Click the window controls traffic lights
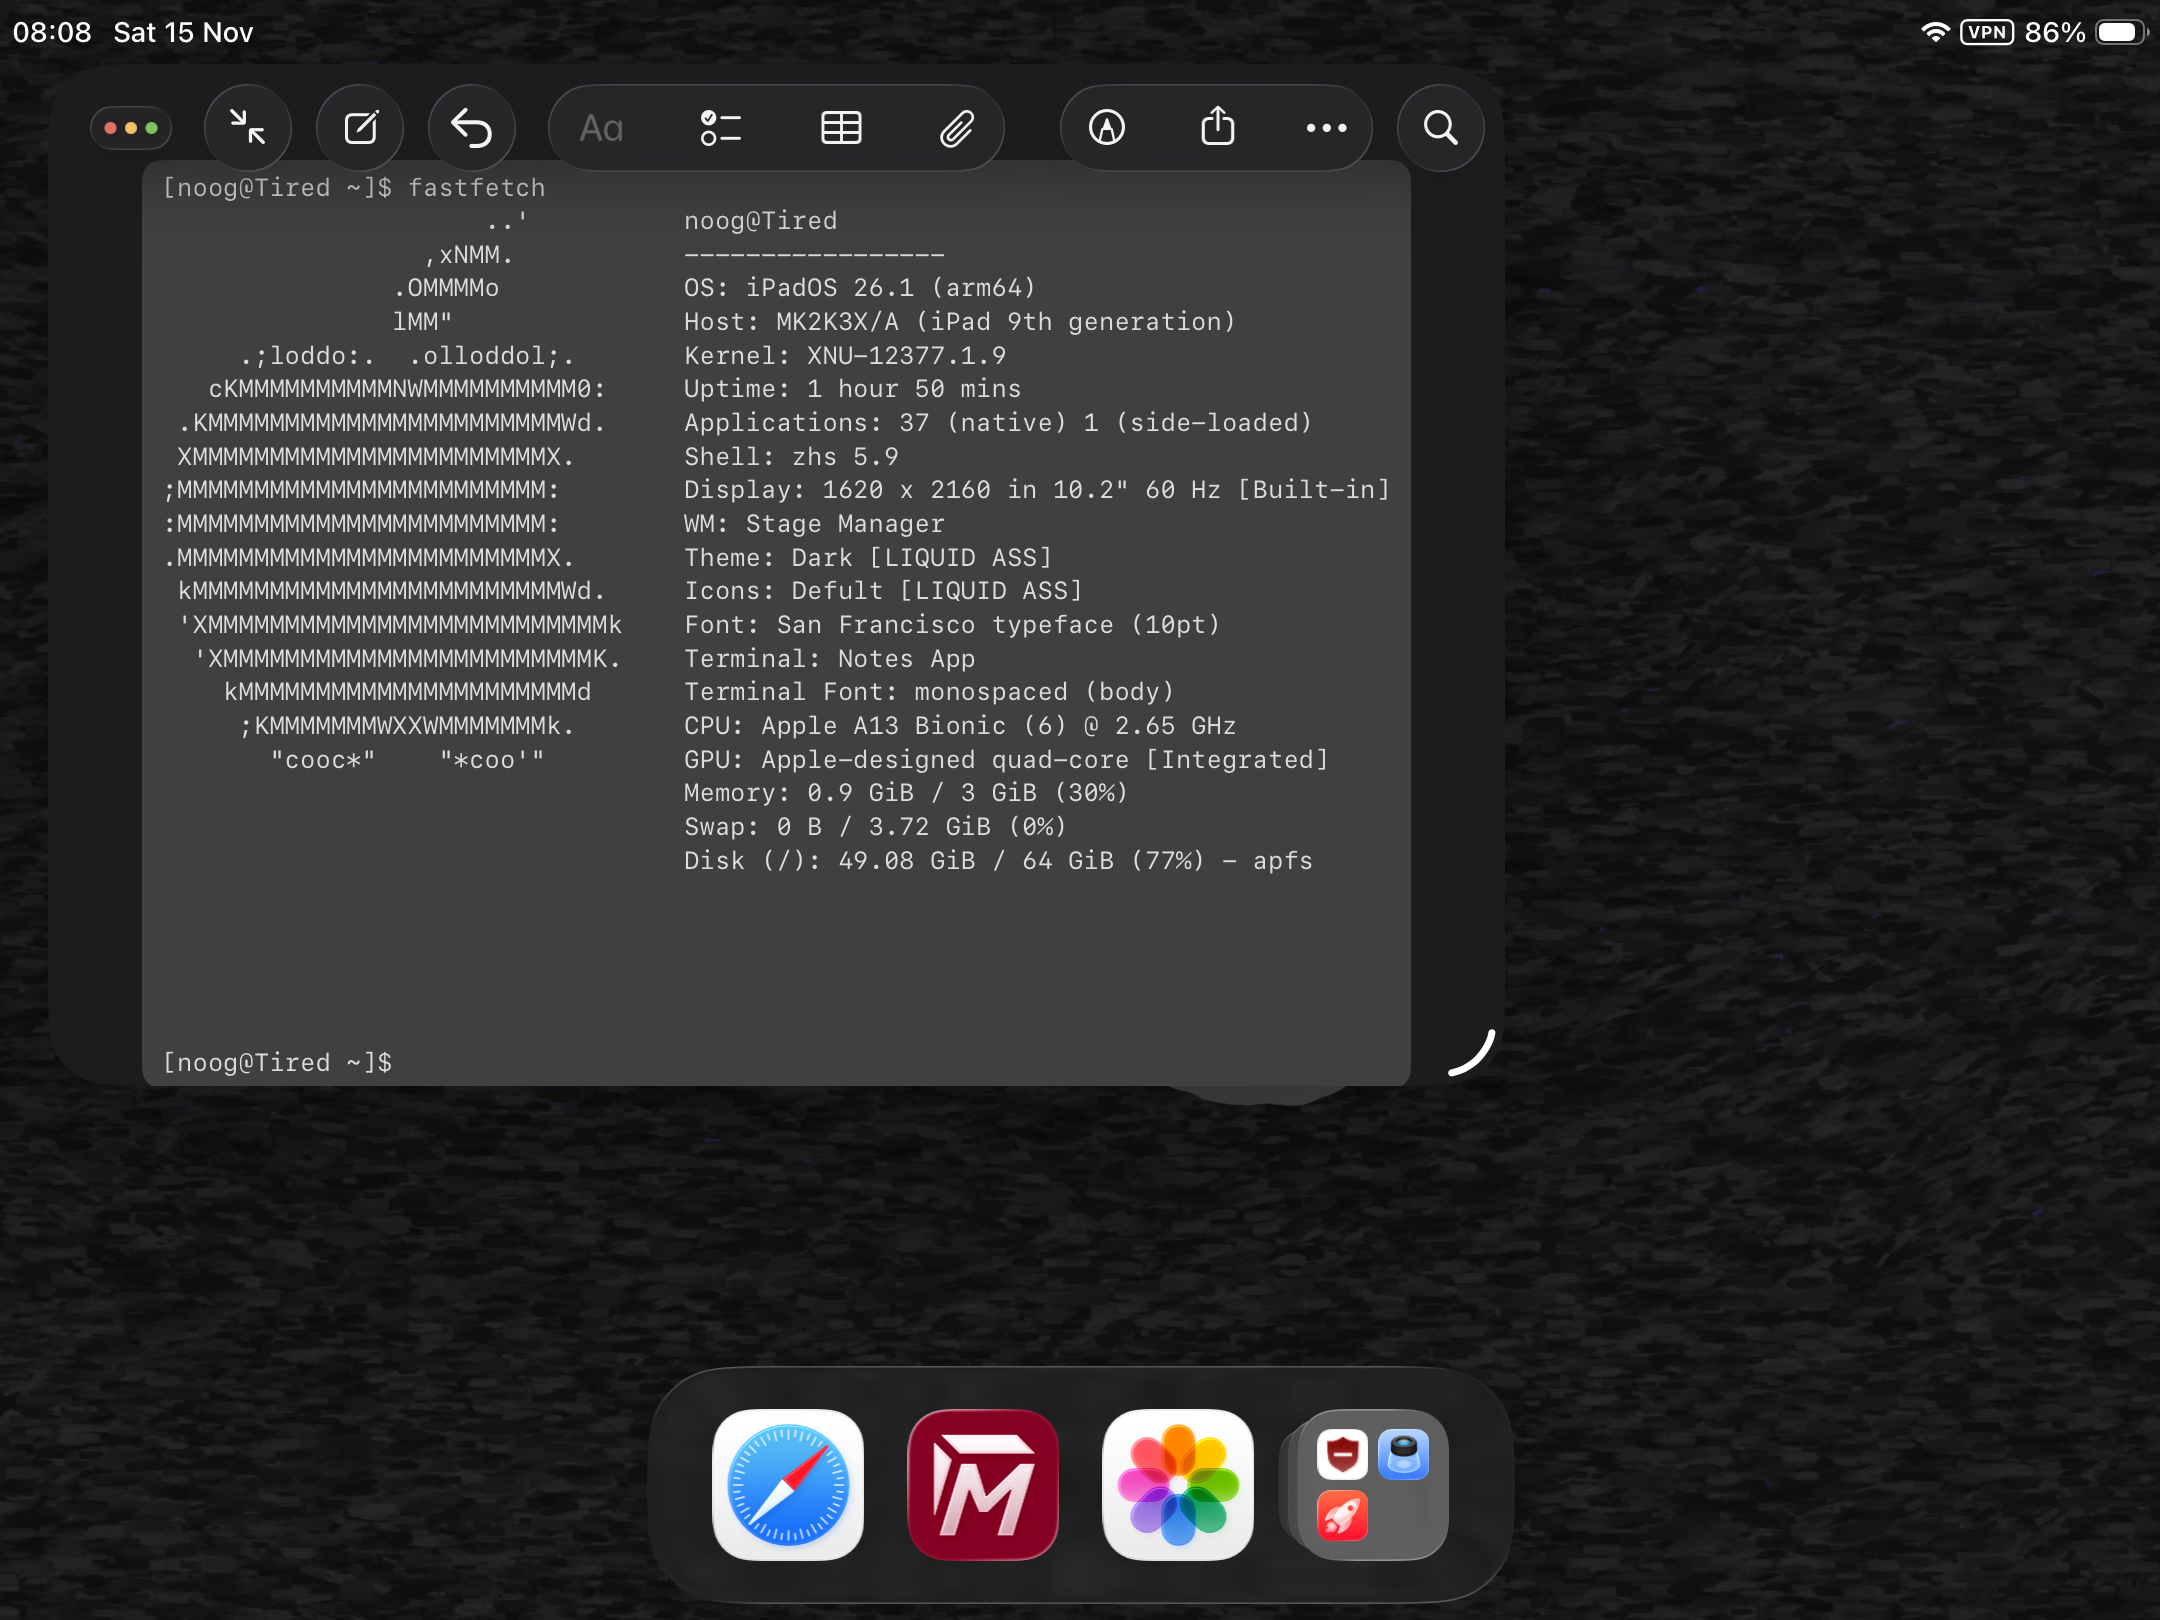Viewport: 2160px width, 1620px height. point(131,128)
